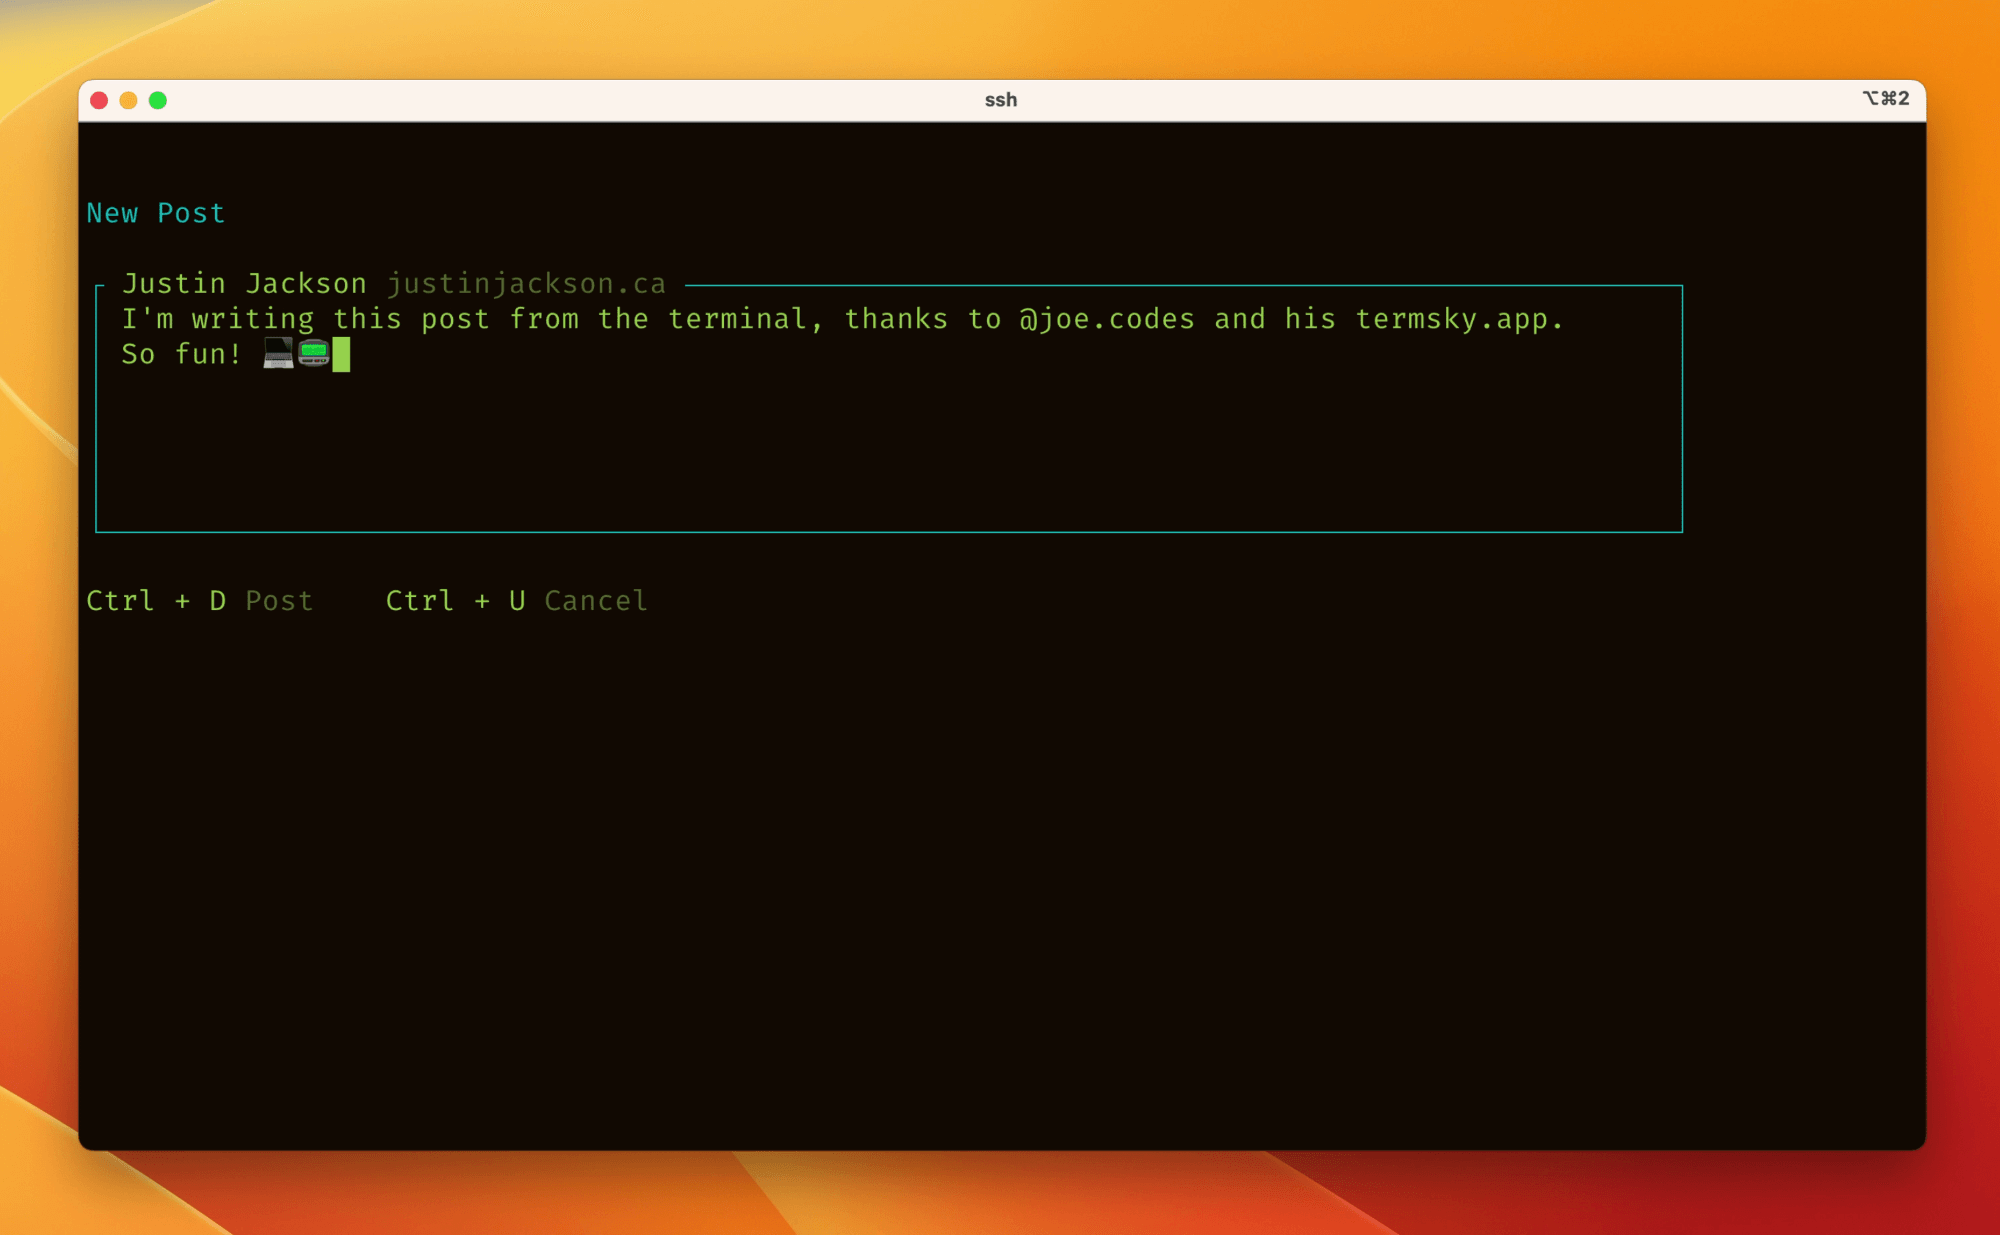2000x1235 pixels.
Task: Click the word "terminal," in the post
Action: pos(746,319)
